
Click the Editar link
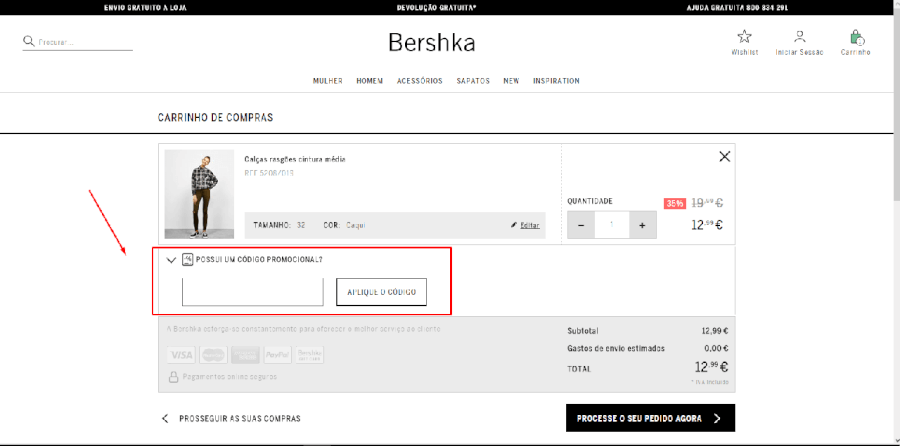[530, 226]
